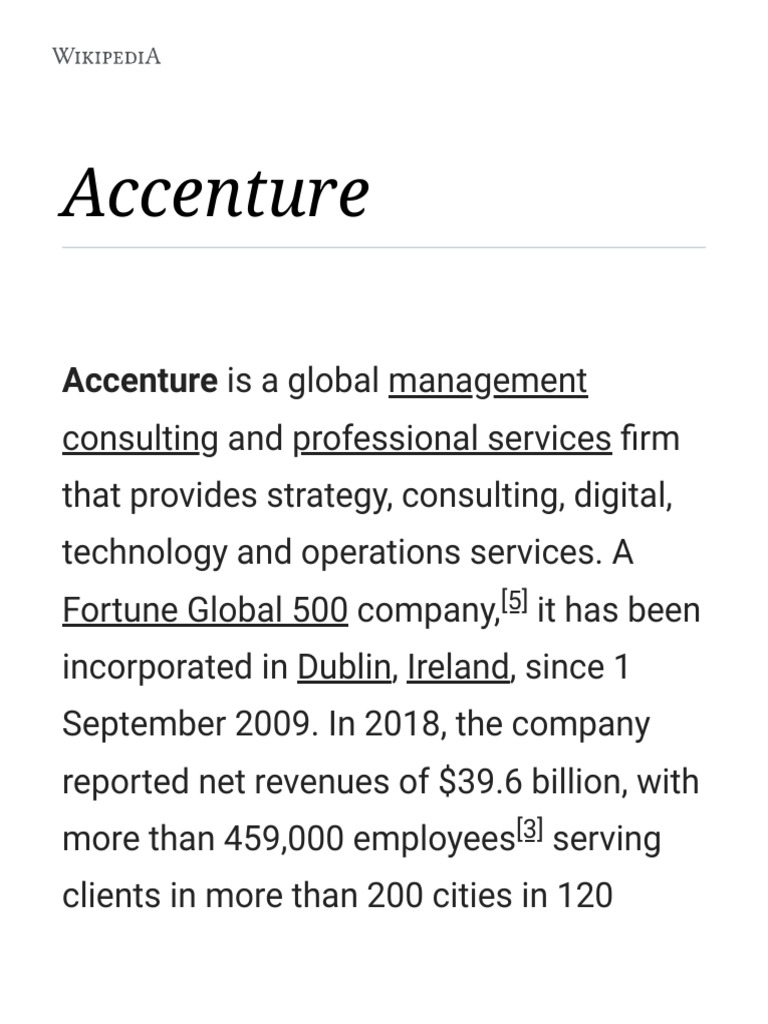Open the underlined 'management' link
Screen dimensions: 768x1024
tap(487, 381)
